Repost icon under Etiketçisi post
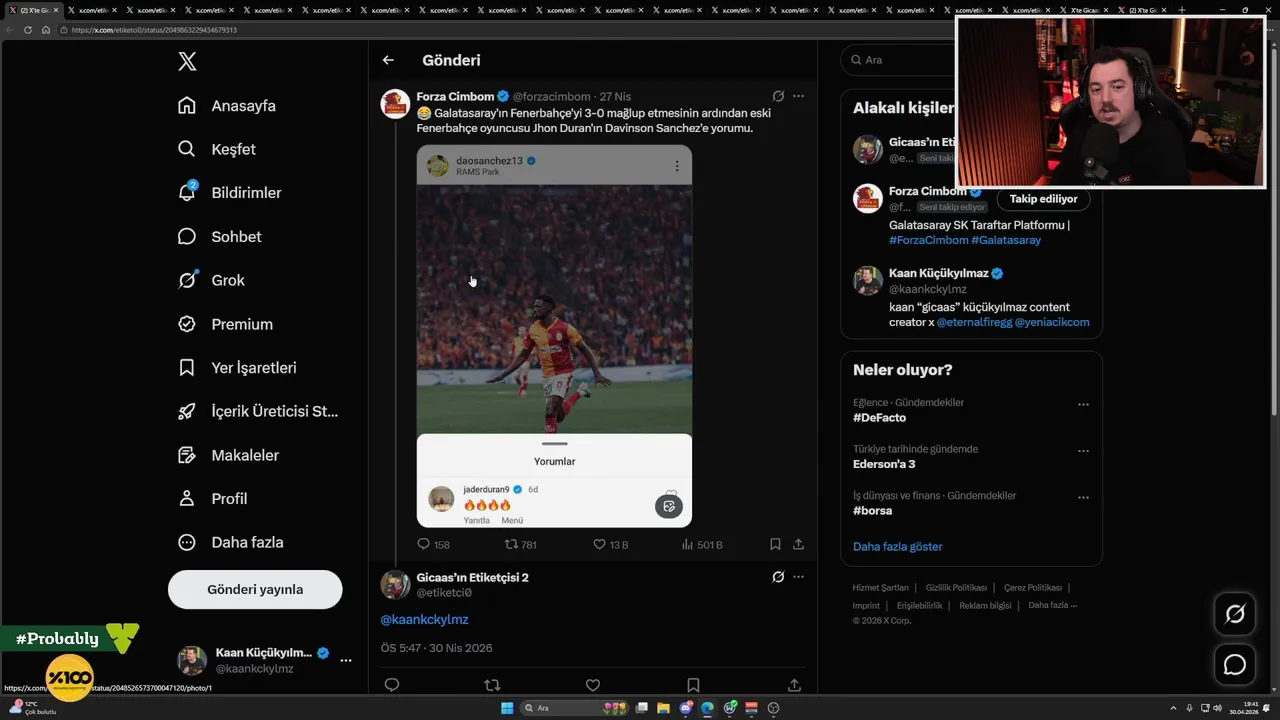Image resolution: width=1280 pixels, height=720 pixels. (x=492, y=685)
